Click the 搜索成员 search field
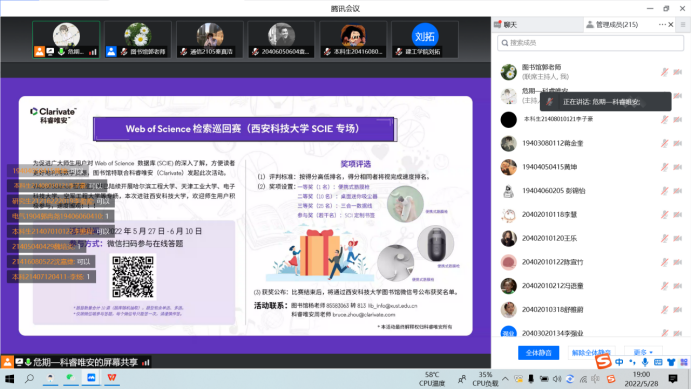Screen dimensions: 692x389 click(x=590, y=43)
